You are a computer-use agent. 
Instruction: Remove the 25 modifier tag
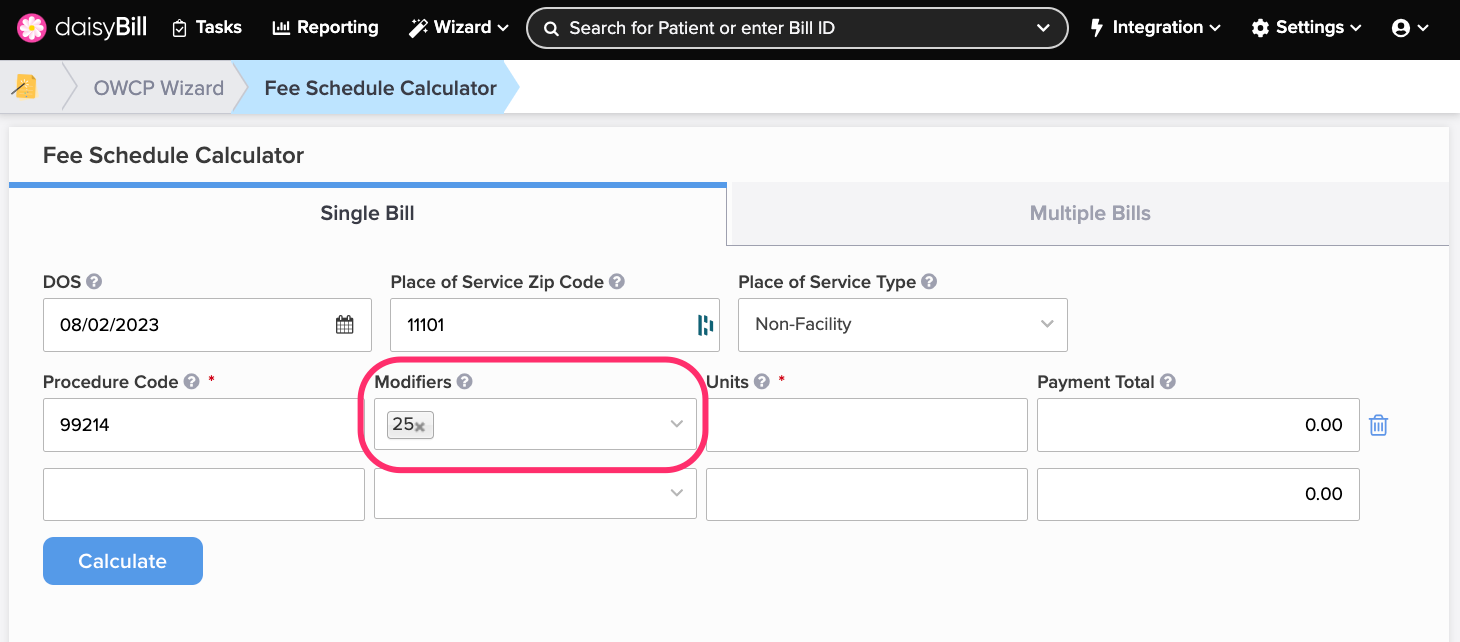click(420, 427)
